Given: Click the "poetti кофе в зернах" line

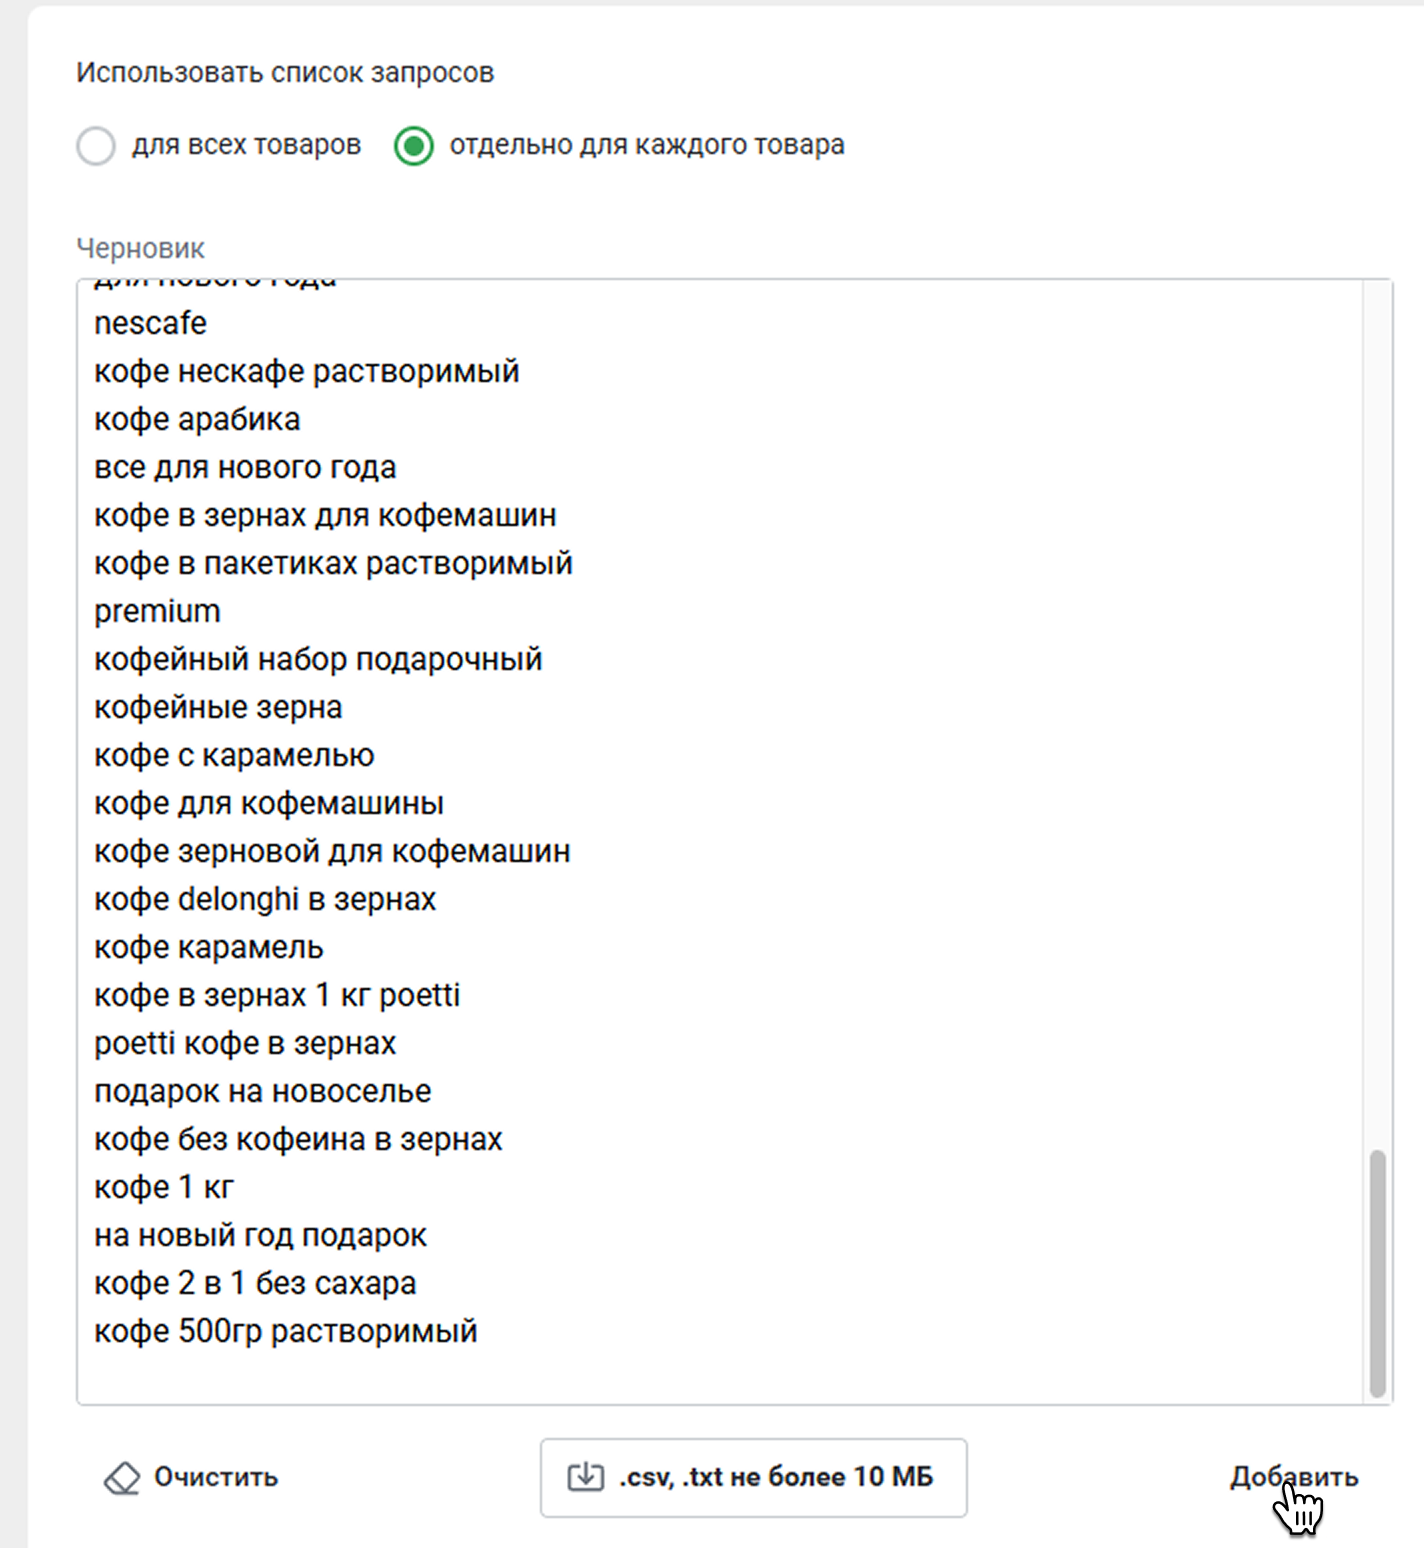Looking at the screenshot, I should tap(245, 1043).
